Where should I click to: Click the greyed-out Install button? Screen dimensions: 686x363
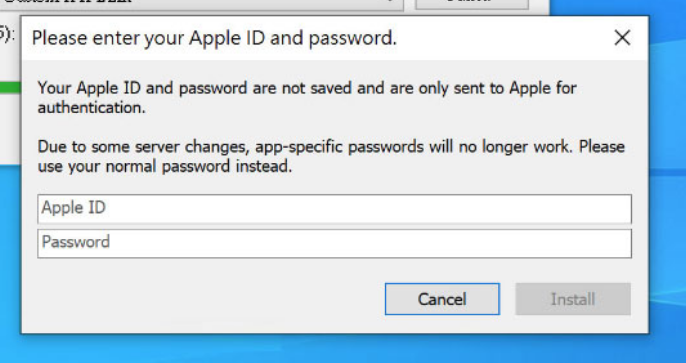573,299
